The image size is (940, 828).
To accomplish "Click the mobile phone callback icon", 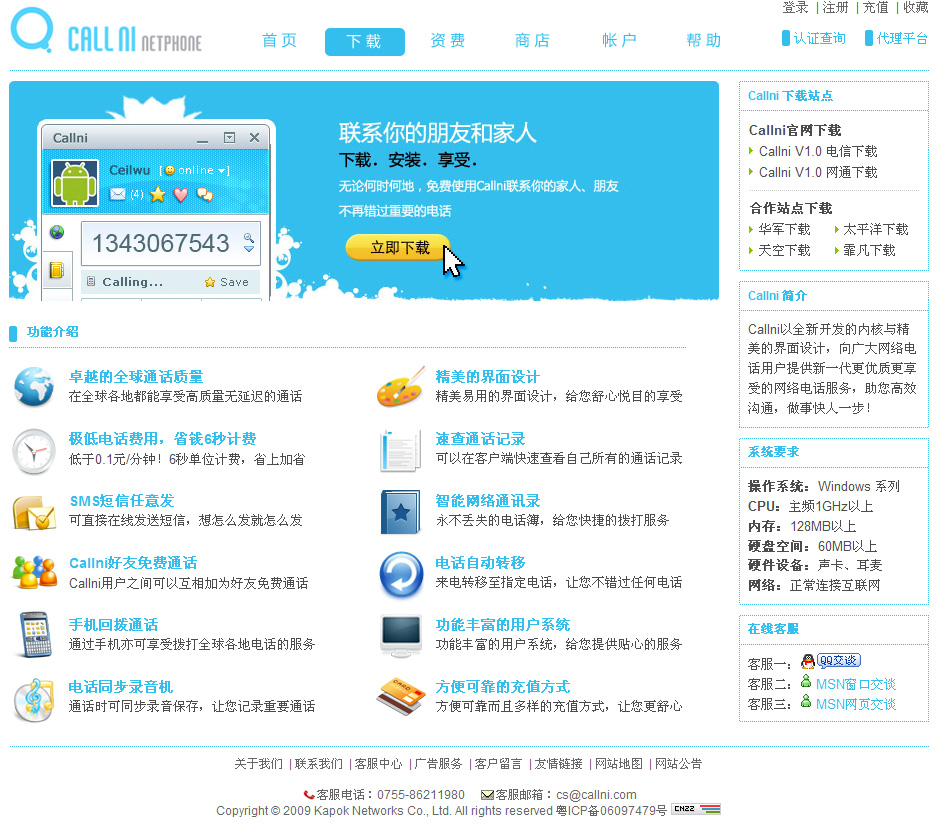I will (34, 634).
